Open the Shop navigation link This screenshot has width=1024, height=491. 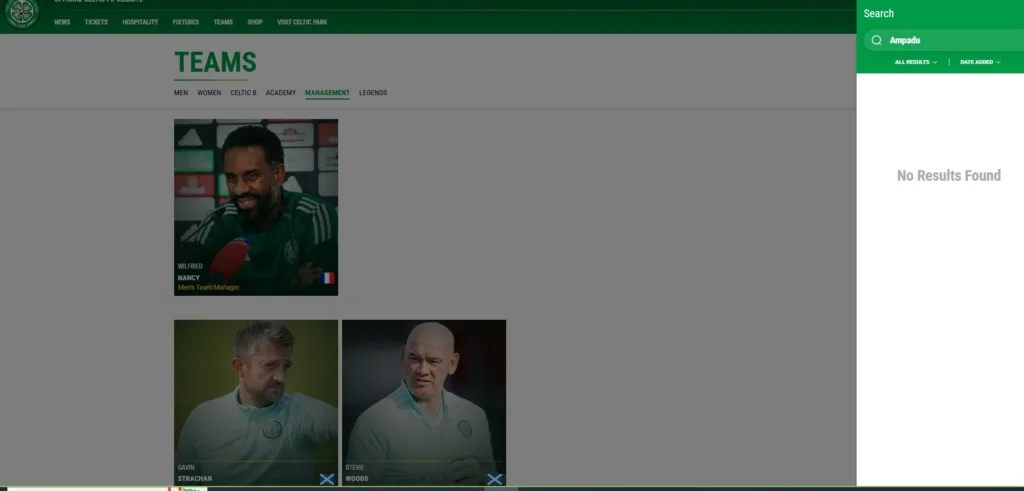(x=255, y=22)
